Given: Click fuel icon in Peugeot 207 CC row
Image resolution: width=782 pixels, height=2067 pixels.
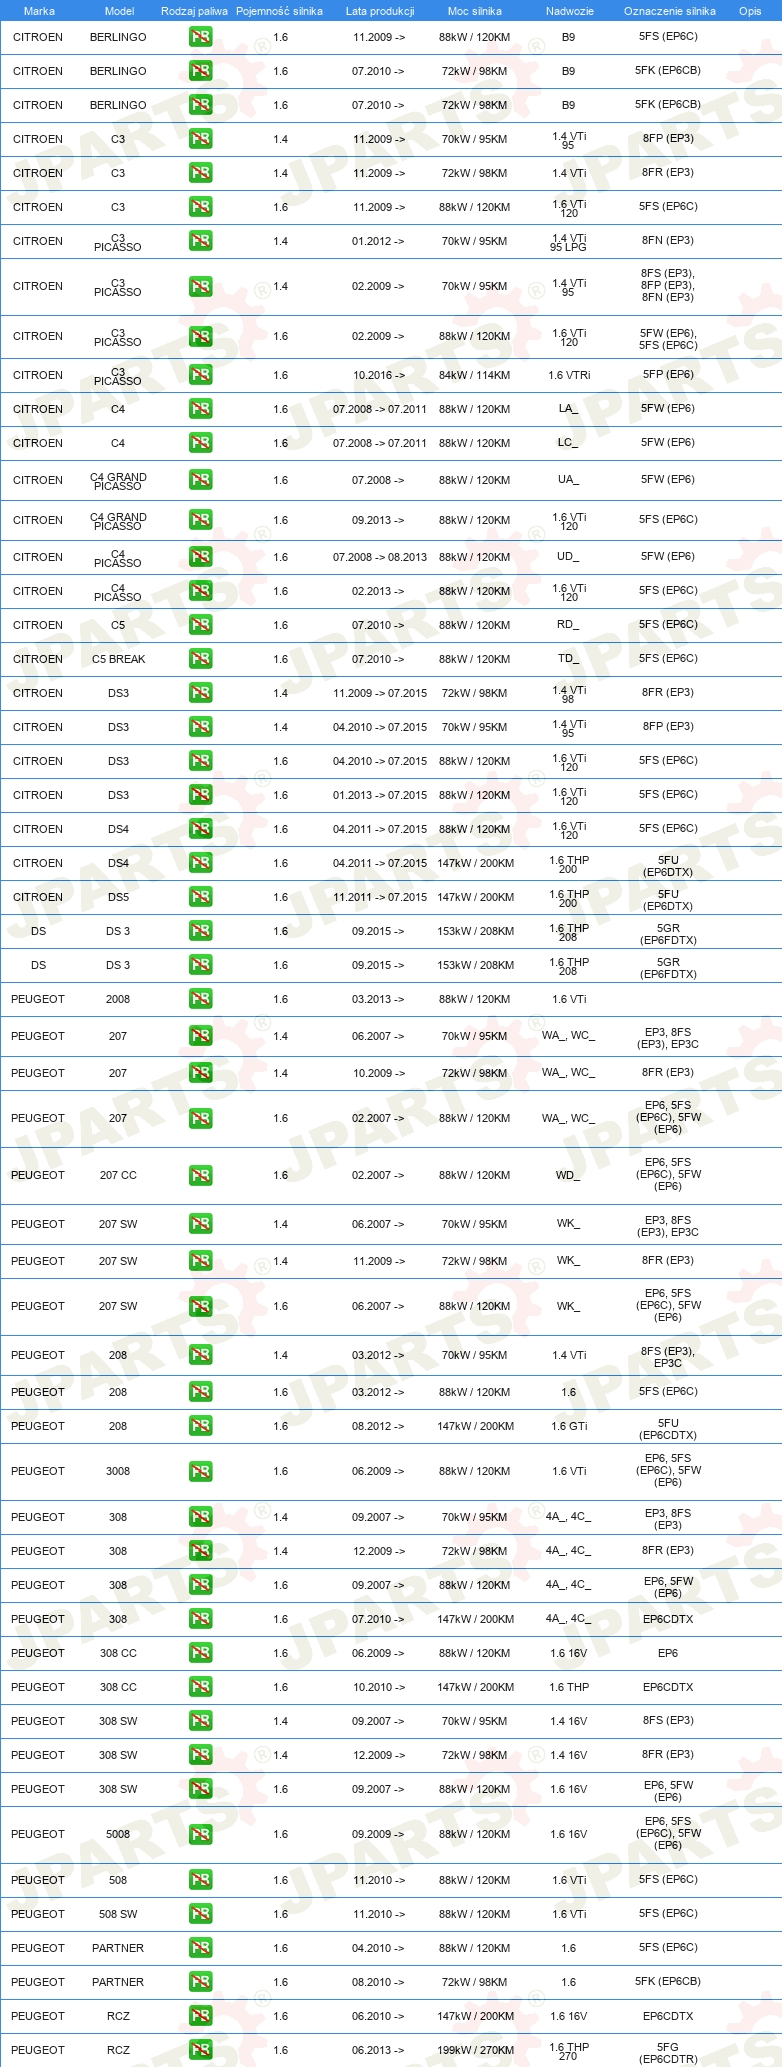Looking at the screenshot, I should tap(200, 1175).
